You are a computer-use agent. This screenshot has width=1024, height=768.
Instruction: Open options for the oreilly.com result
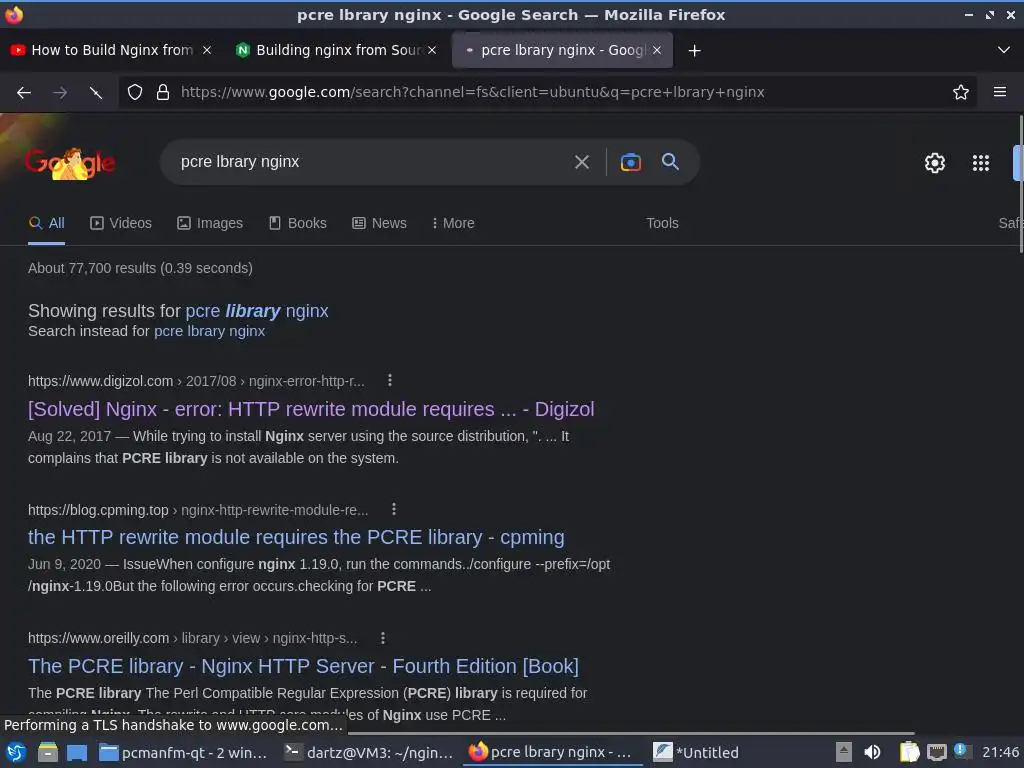(x=383, y=637)
